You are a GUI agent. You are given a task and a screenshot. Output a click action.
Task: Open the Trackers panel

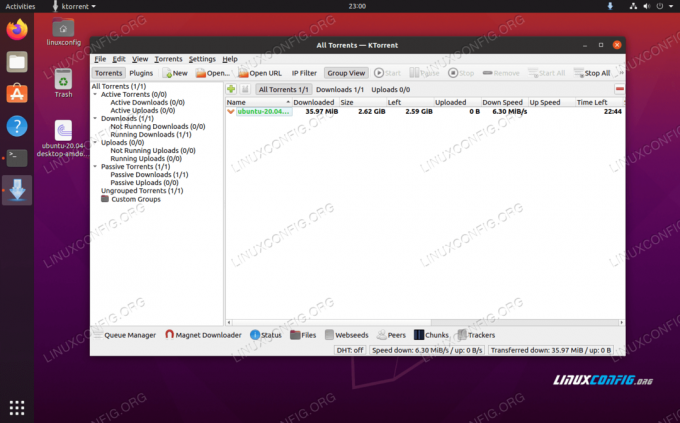coord(476,335)
